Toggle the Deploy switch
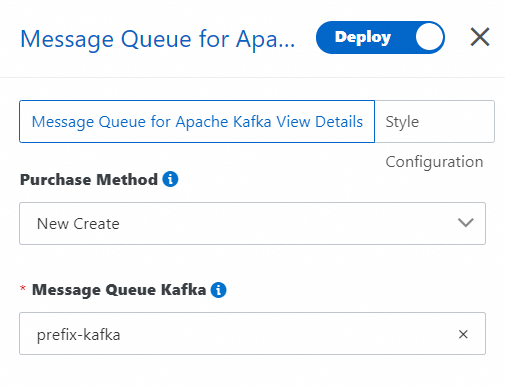The width and height of the screenshot is (505, 387). tap(380, 37)
